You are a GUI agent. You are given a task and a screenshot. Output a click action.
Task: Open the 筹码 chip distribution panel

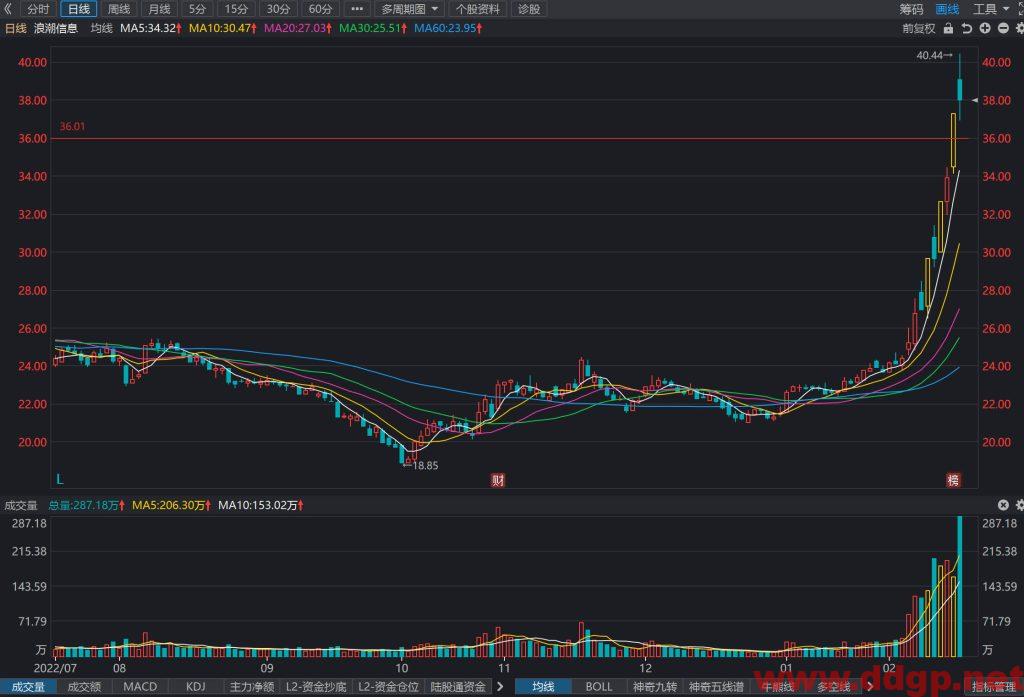(x=911, y=9)
